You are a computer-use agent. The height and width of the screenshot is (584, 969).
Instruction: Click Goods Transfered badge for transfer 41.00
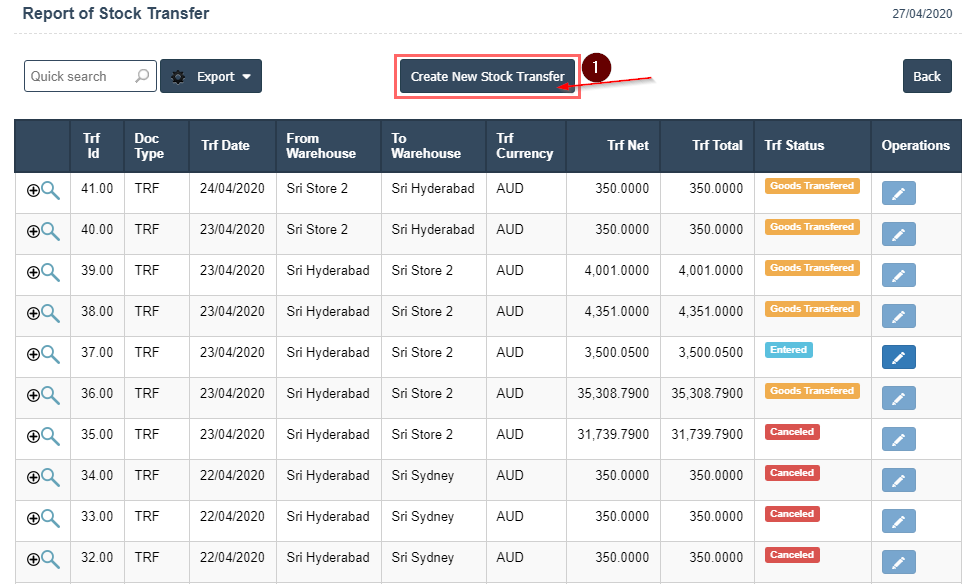811,186
